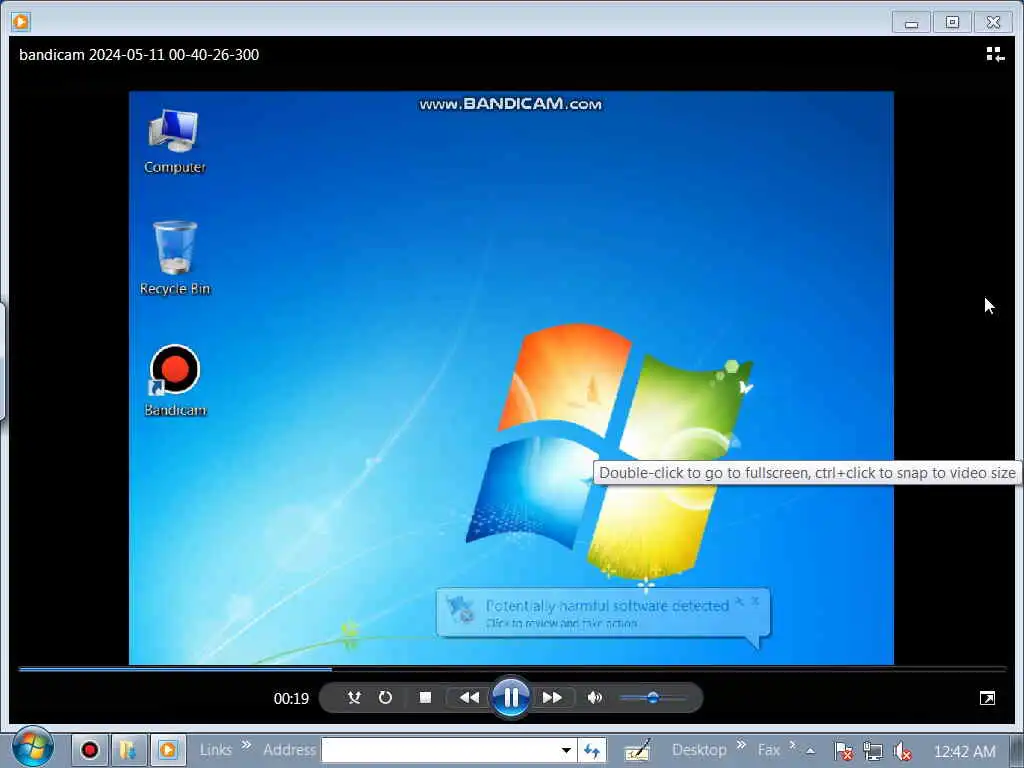Screen dimensions: 1024x768
Task: Close the Media Player window
Action: (x=993, y=22)
